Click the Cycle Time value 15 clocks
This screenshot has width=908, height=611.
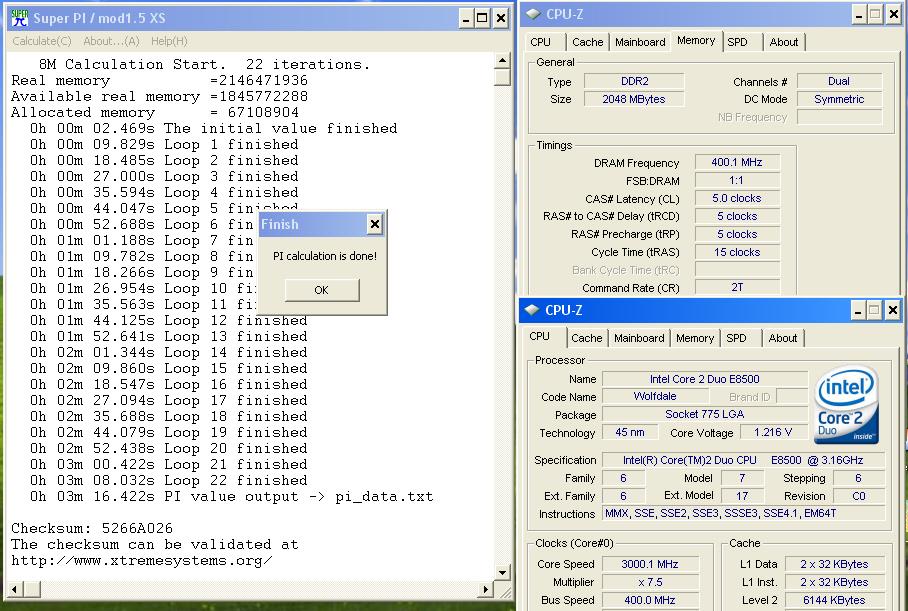pos(737,253)
